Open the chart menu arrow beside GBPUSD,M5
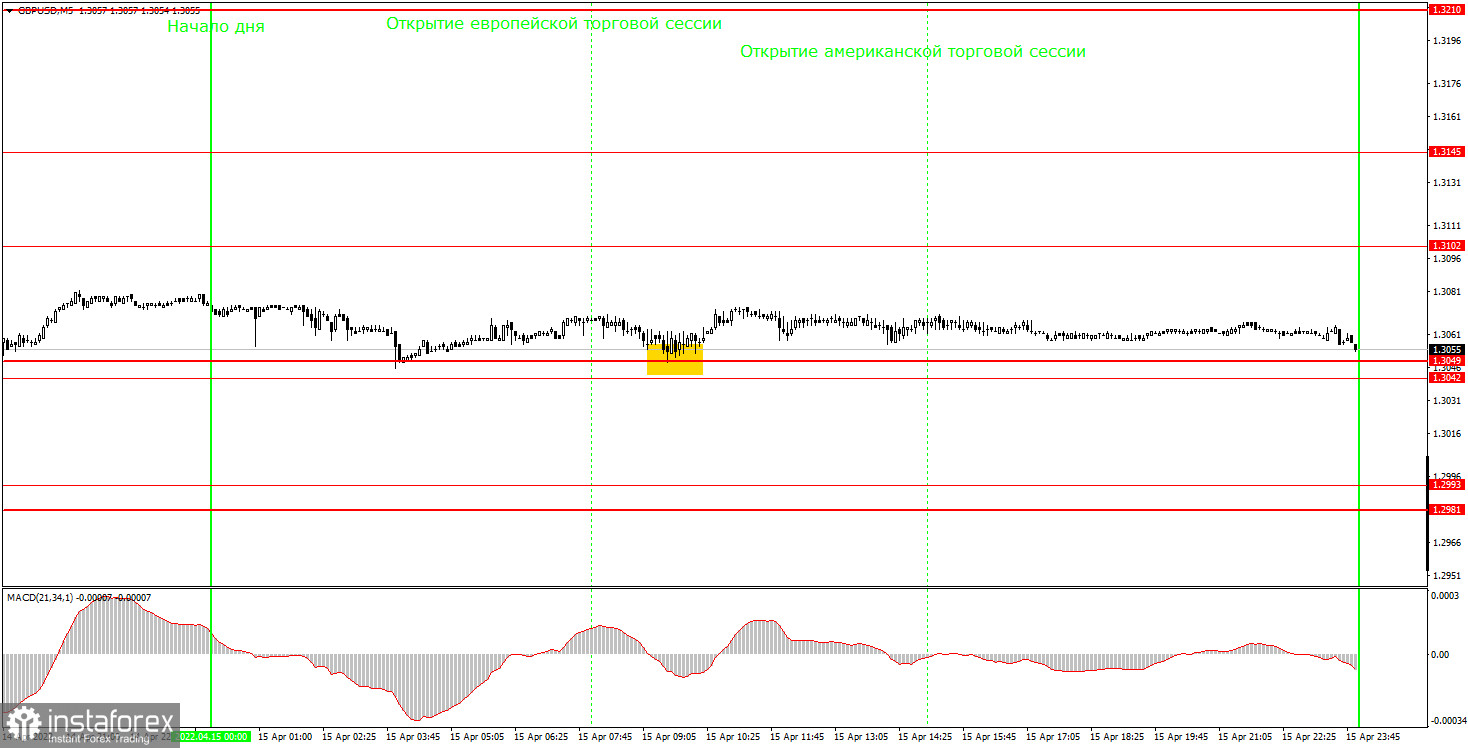This screenshot has height=748, width=1468. (x=9, y=9)
